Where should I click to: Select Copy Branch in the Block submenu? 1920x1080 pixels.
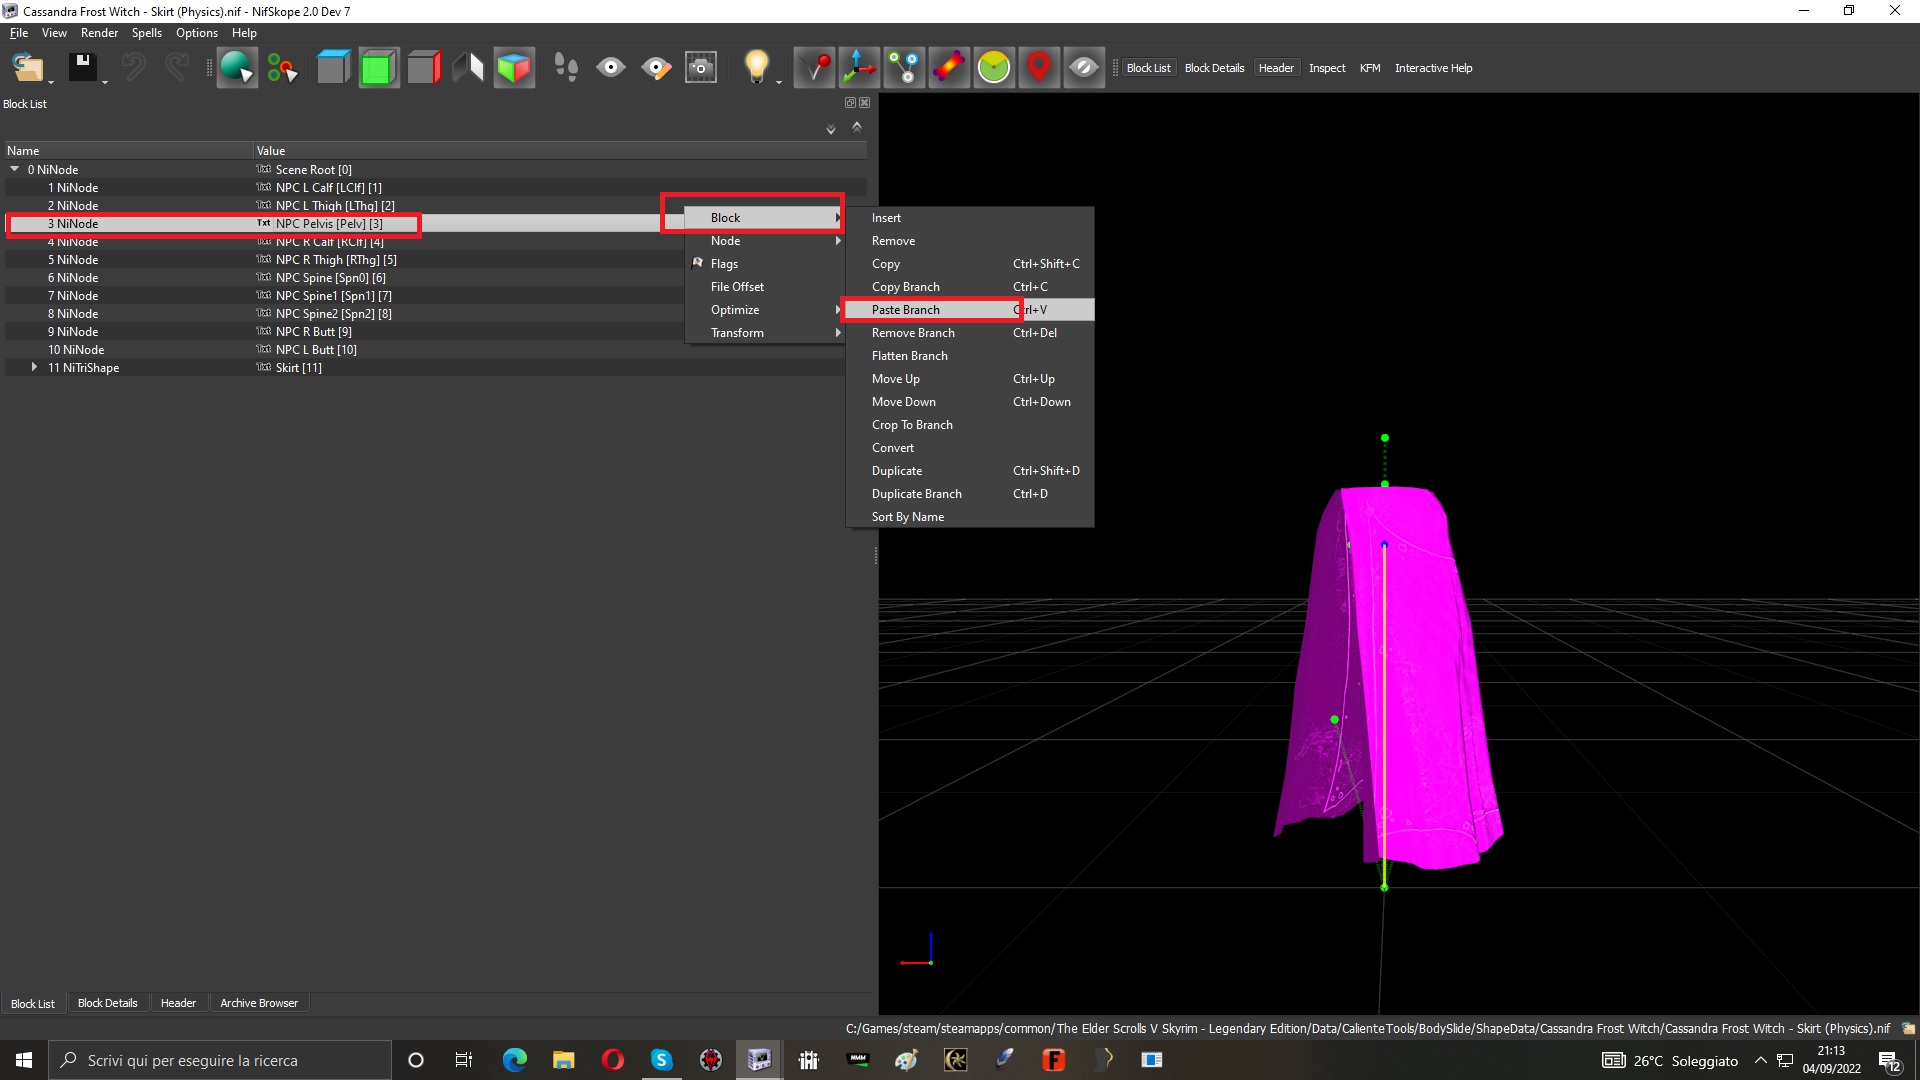[x=970, y=287]
